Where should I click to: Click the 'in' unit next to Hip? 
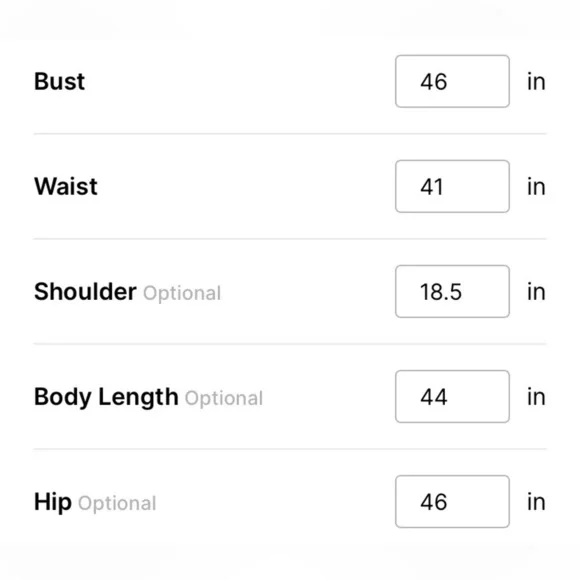(536, 502)
